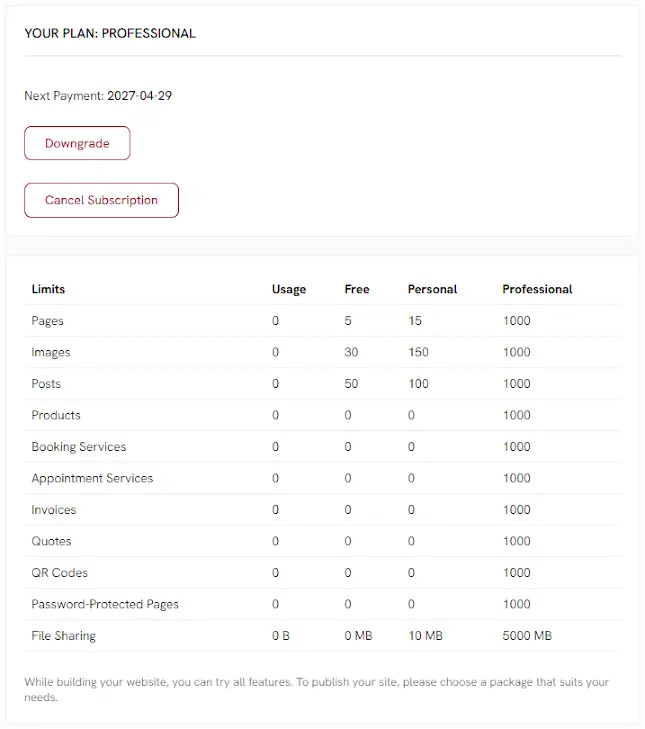Select the Booking Services row label
The height and width of the screenshot is (729, 645).
pos(79,447)
